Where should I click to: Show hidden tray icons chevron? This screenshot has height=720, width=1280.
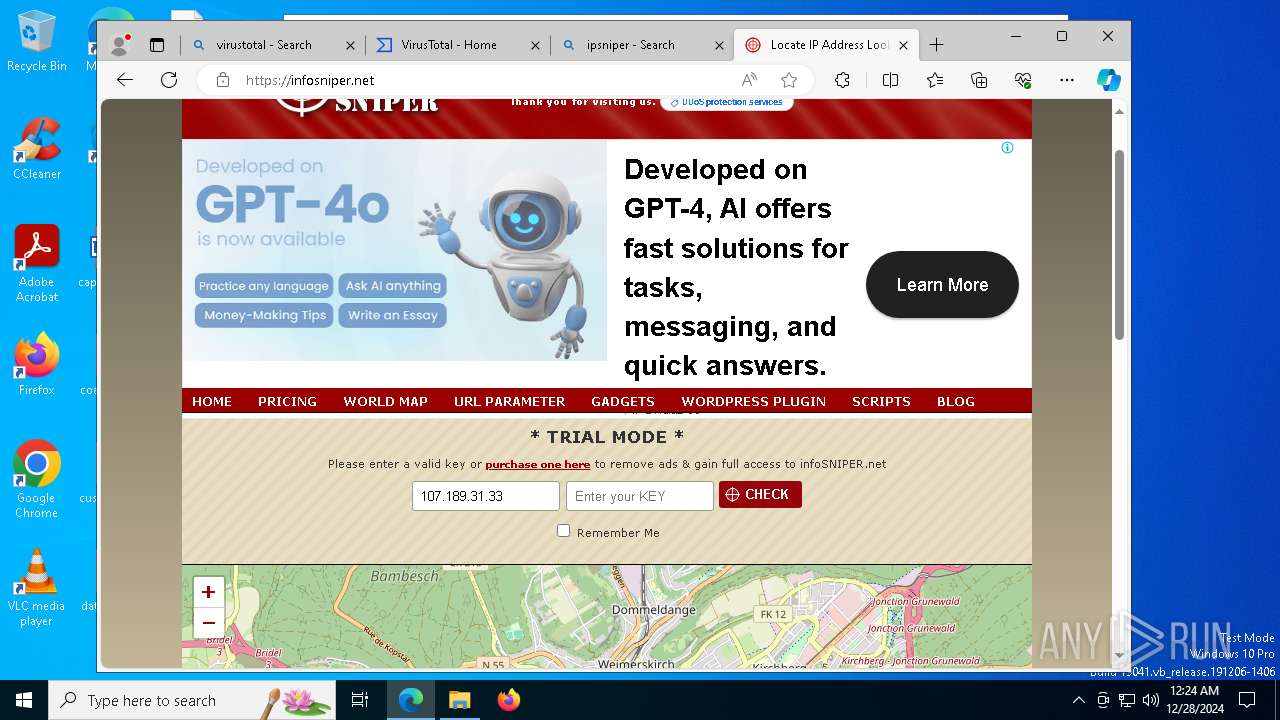(1080, 700)
